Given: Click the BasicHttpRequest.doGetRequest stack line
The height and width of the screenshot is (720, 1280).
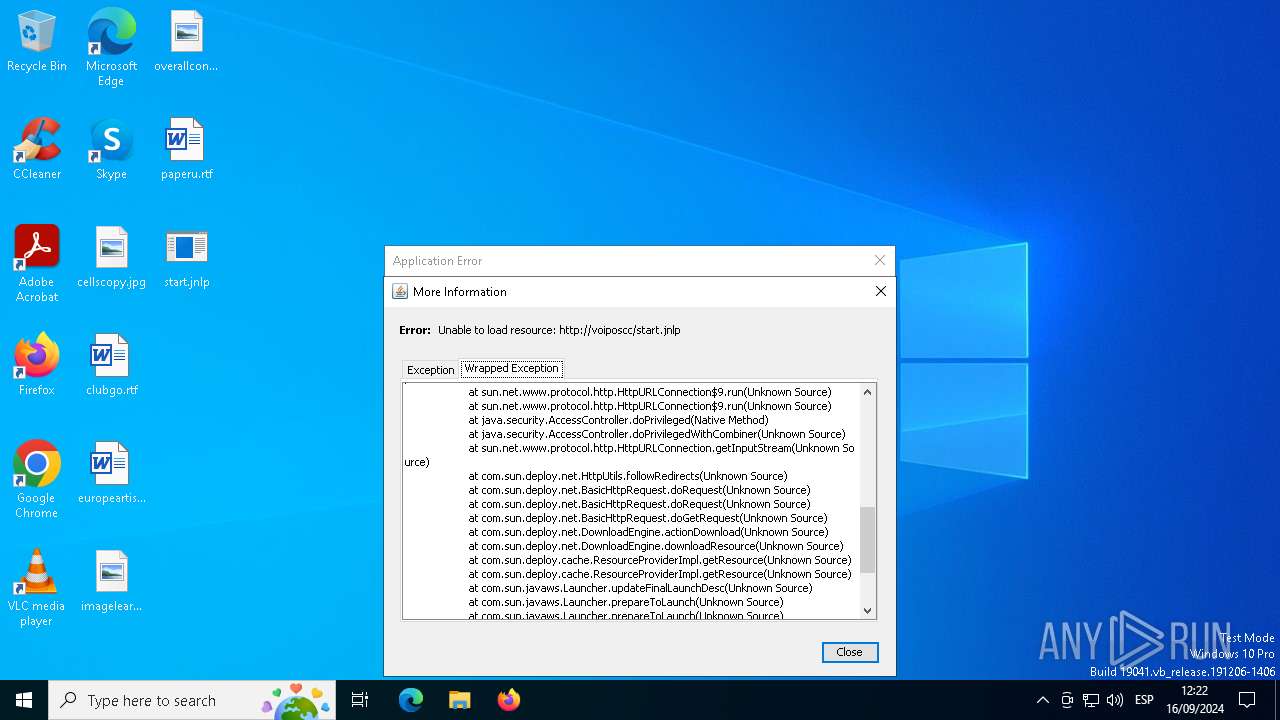Looking at the screenshot, I should coord(648,518).
